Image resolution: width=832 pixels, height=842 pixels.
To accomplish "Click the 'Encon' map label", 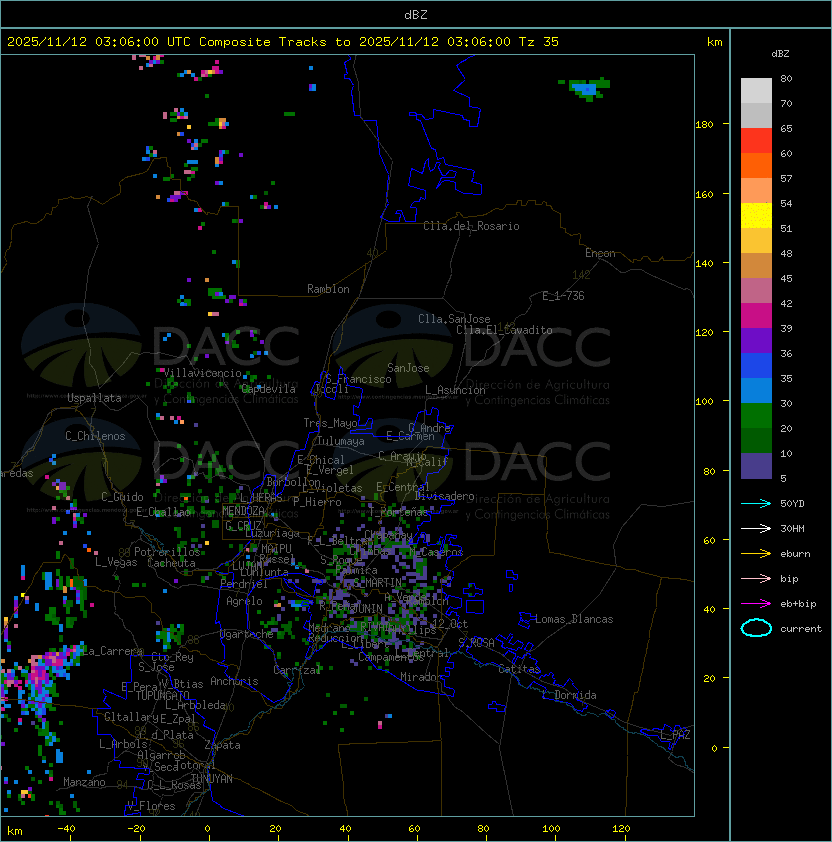I will tap(600, 253).
